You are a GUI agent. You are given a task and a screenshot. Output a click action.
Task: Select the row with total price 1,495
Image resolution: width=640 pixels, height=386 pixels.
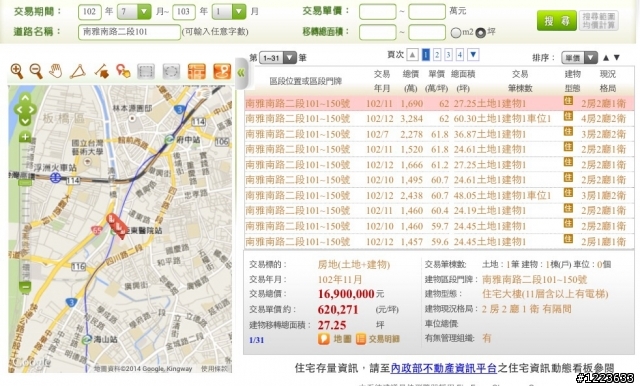pyautogui.click(x=439, y=180)
